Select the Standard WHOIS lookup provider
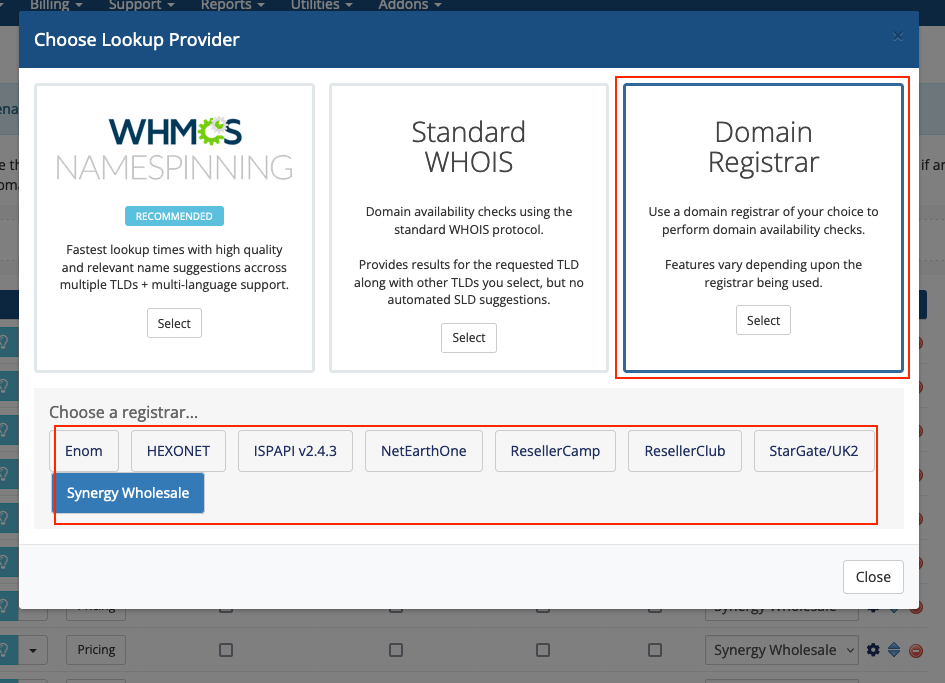 (468, 338)
